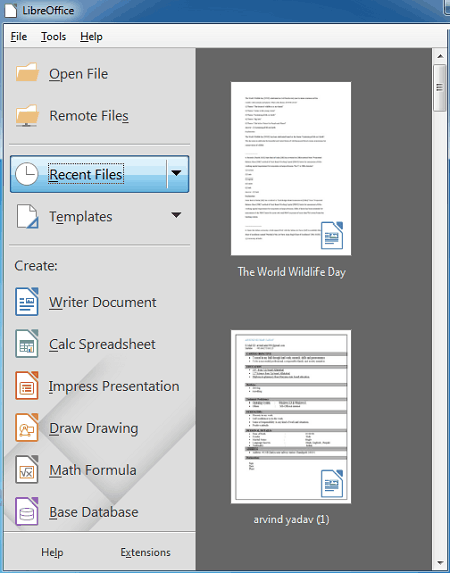Click the Recent Files clock icon
Screen dimensions: 450x573
[26, 174]
